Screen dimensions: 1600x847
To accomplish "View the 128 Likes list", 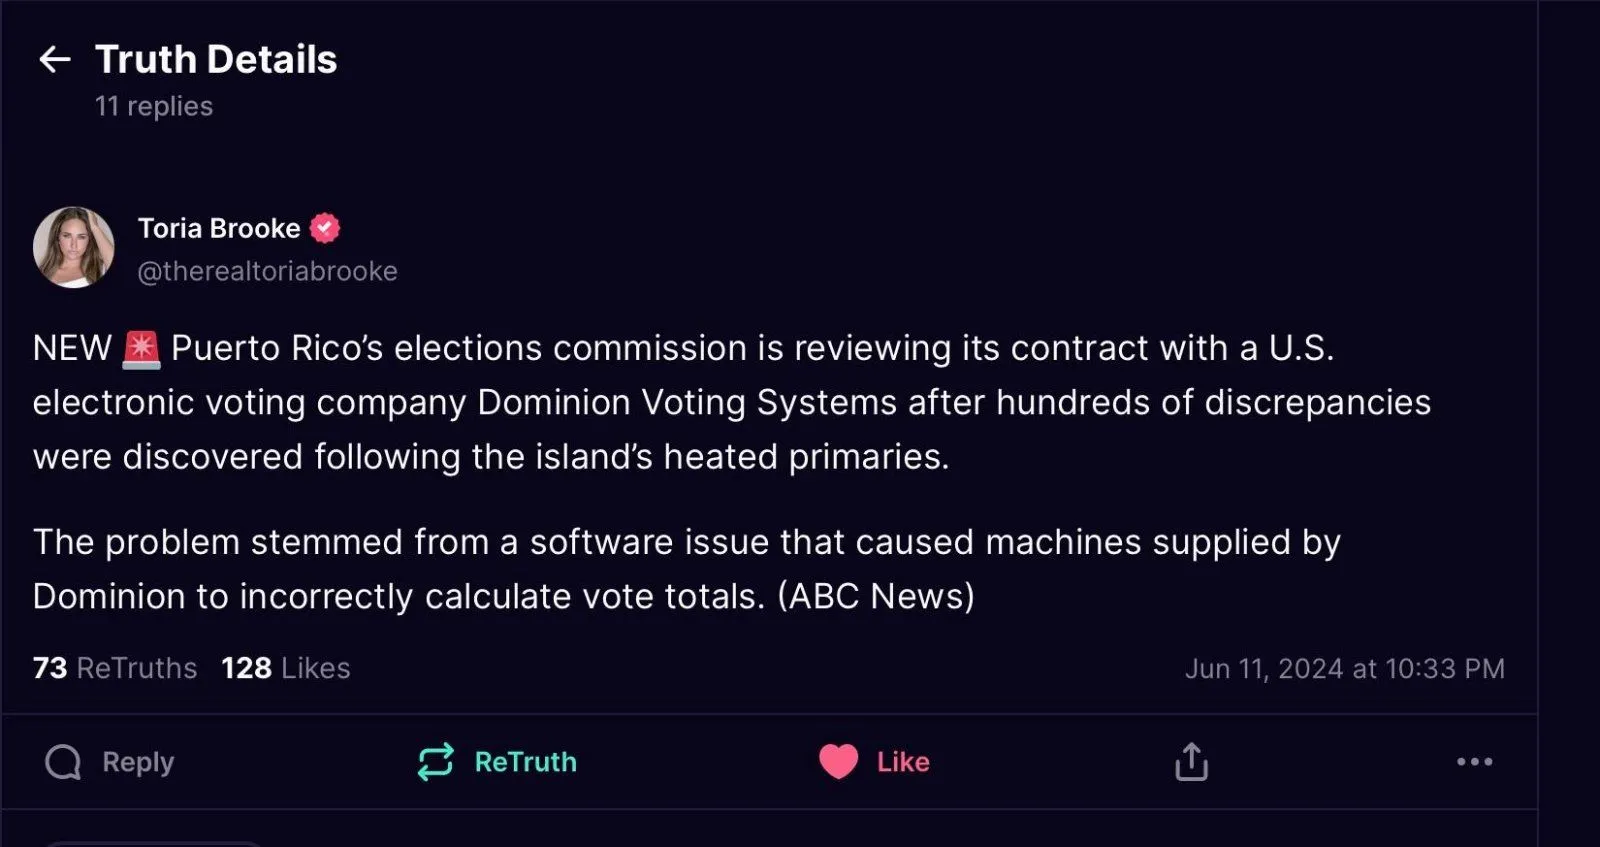I will point(286,668).
